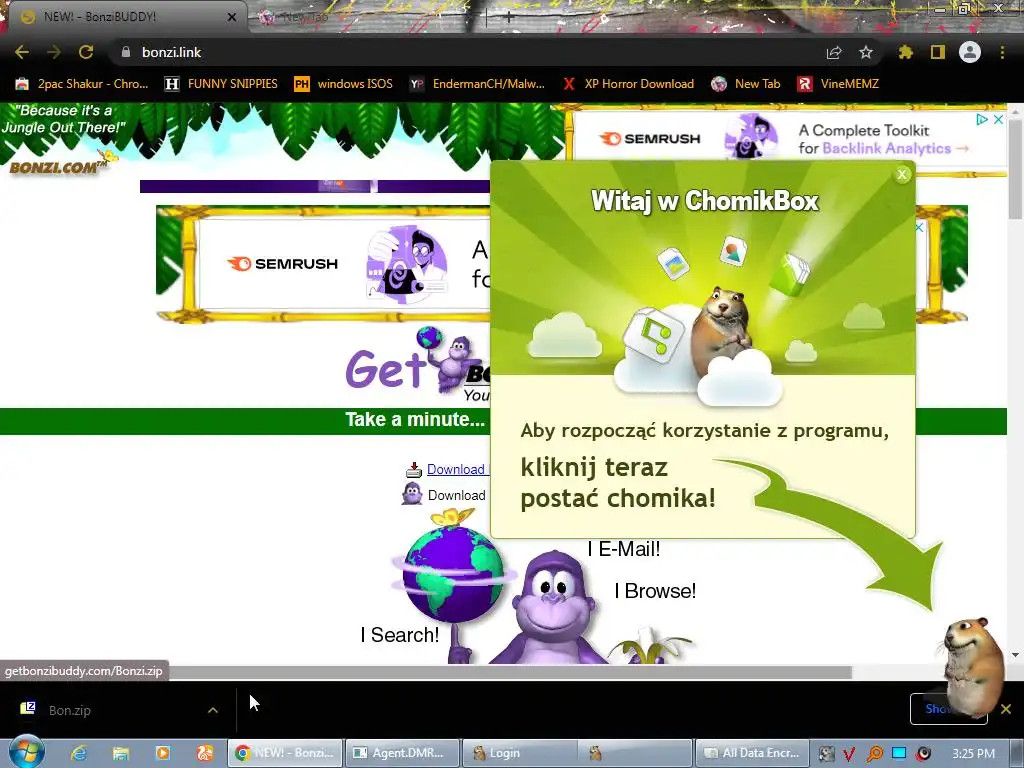Switch to Agent.DMR... taskbar window
The width and height of the screenshot is (1024, 768).
tap(402, 753)
